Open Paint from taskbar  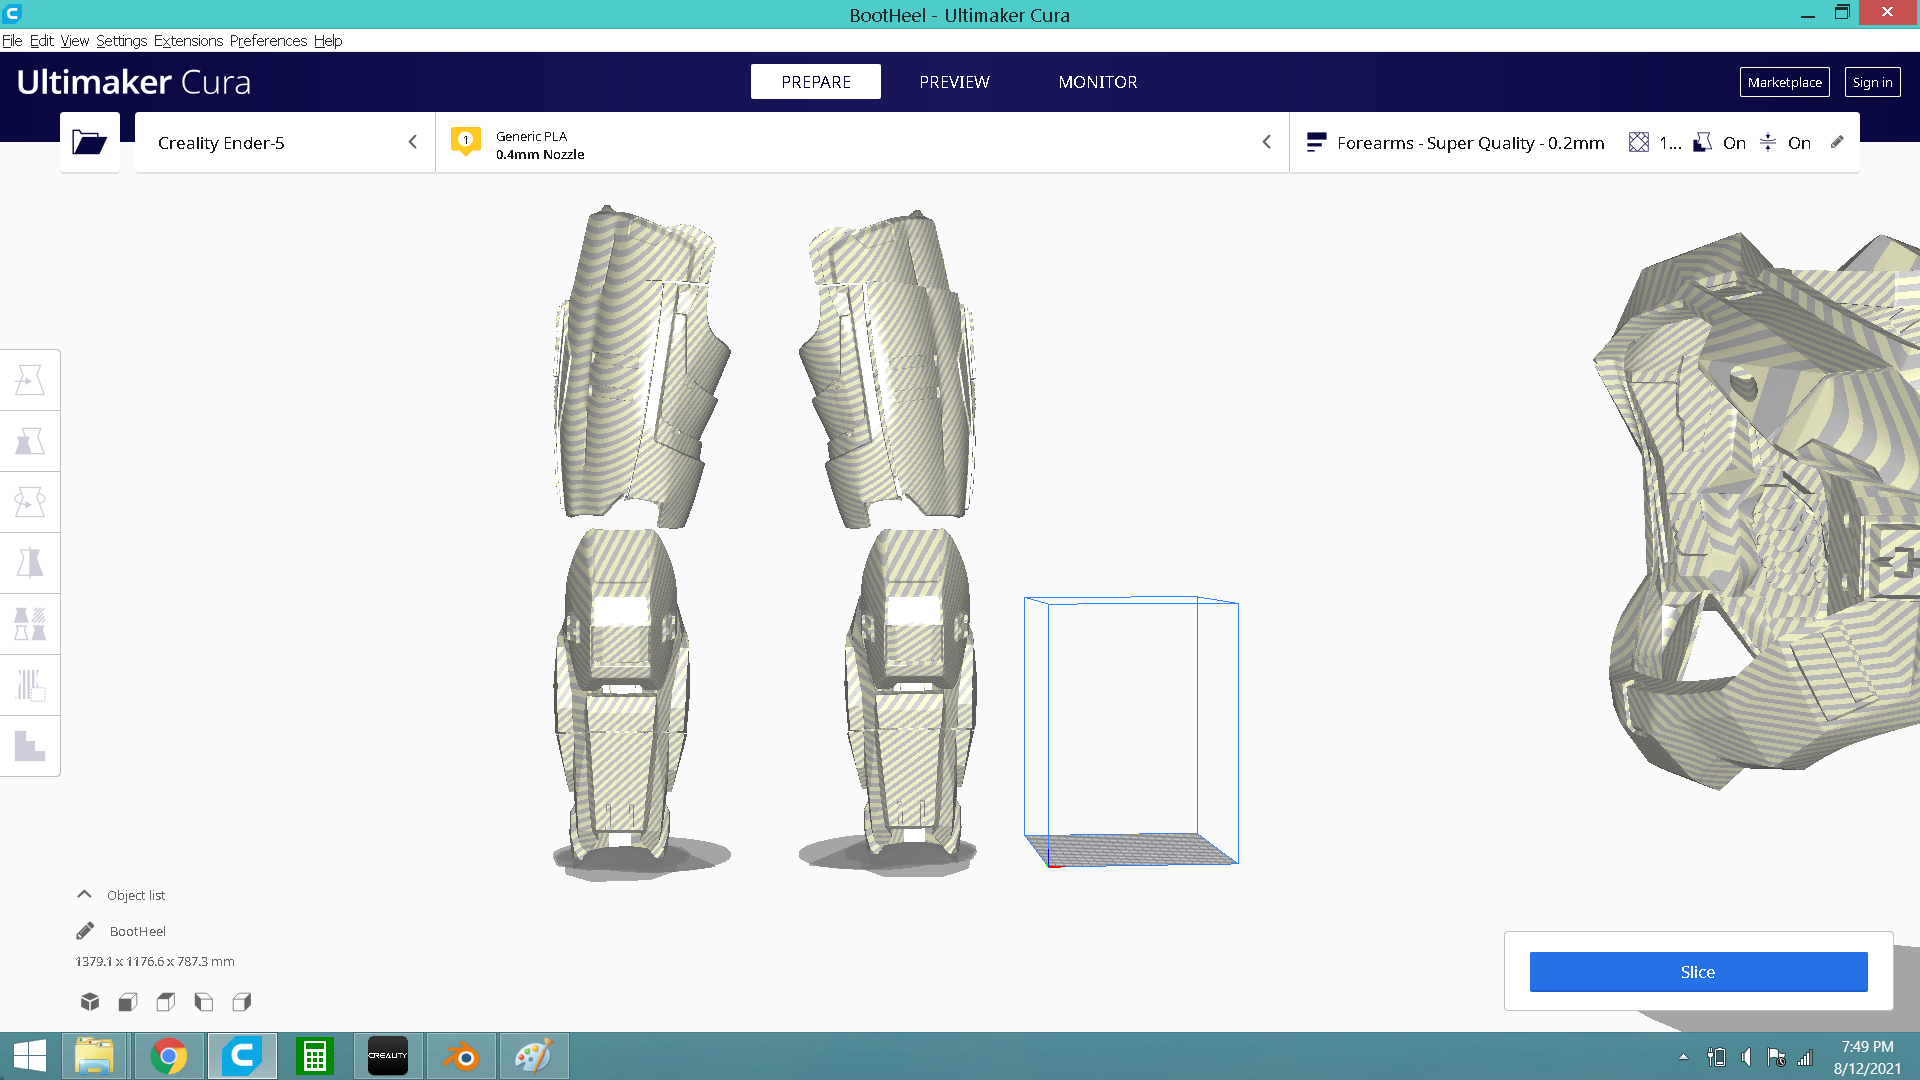(534, 1056)
